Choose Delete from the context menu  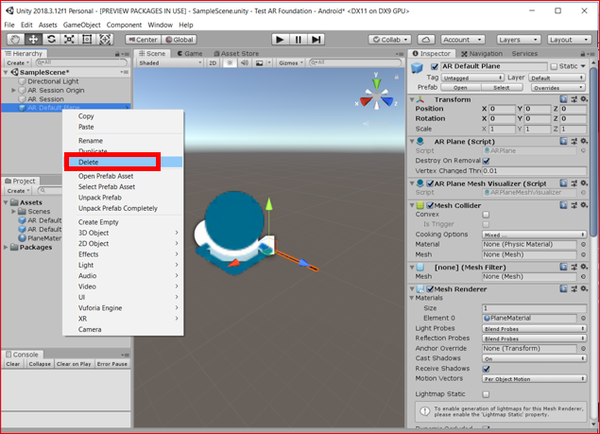pyautogui.click(x=122, y=162)
